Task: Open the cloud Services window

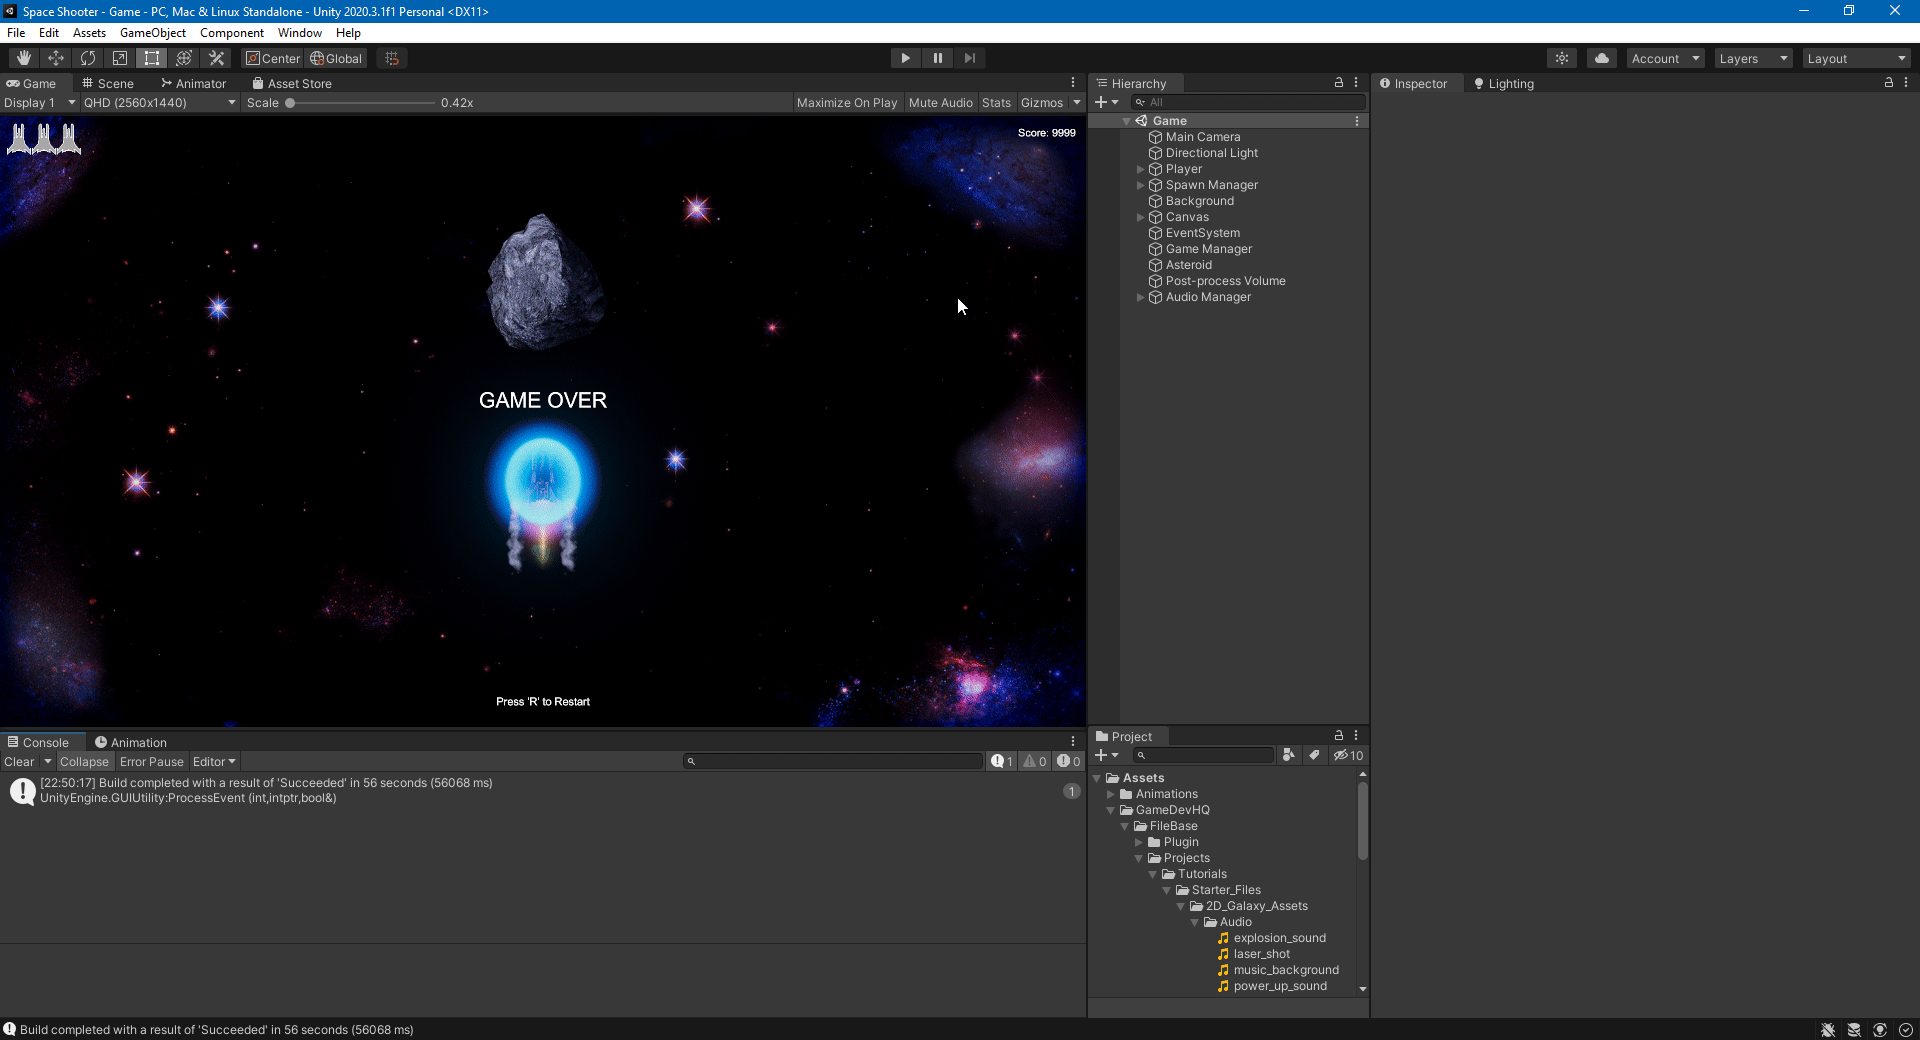Action: click(1602, 58)
